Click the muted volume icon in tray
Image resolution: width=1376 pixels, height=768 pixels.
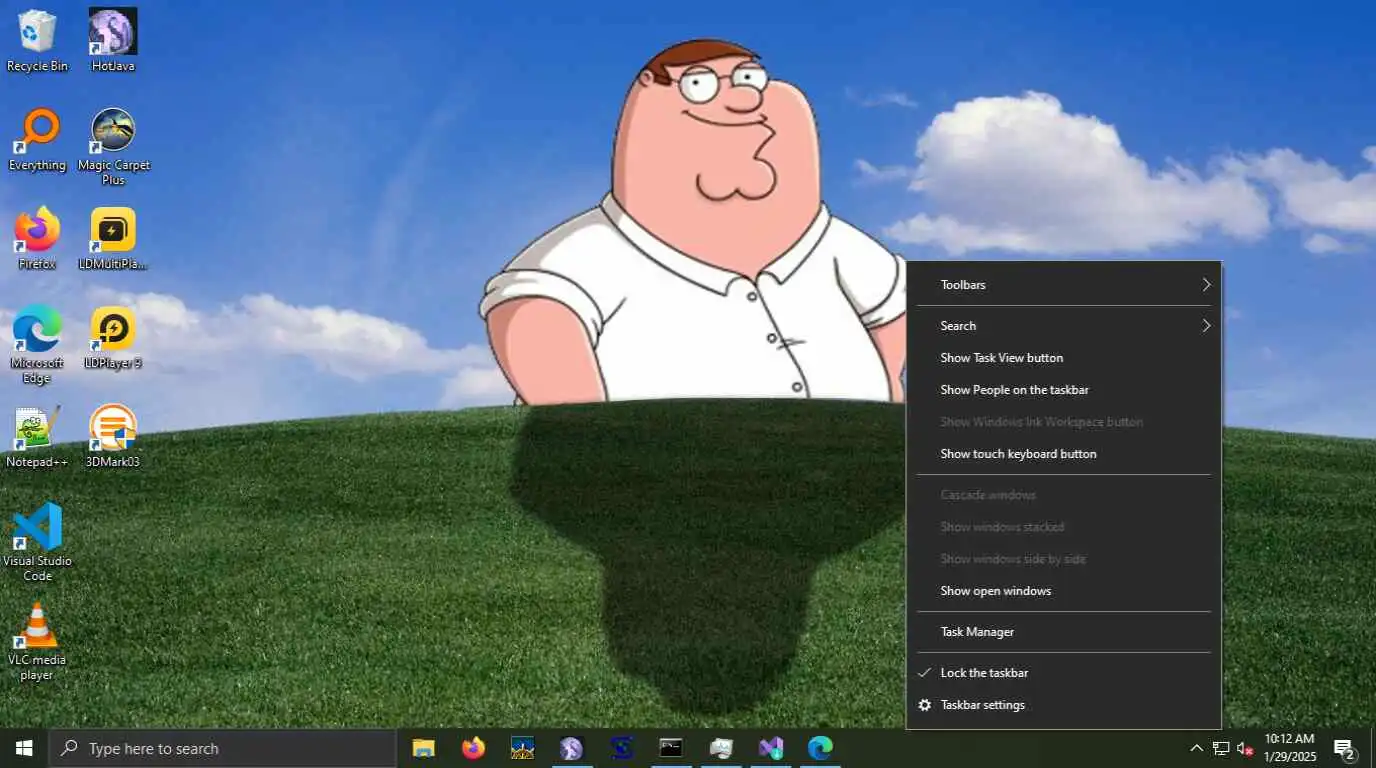pyautogui.click(x=1245, y=748)
